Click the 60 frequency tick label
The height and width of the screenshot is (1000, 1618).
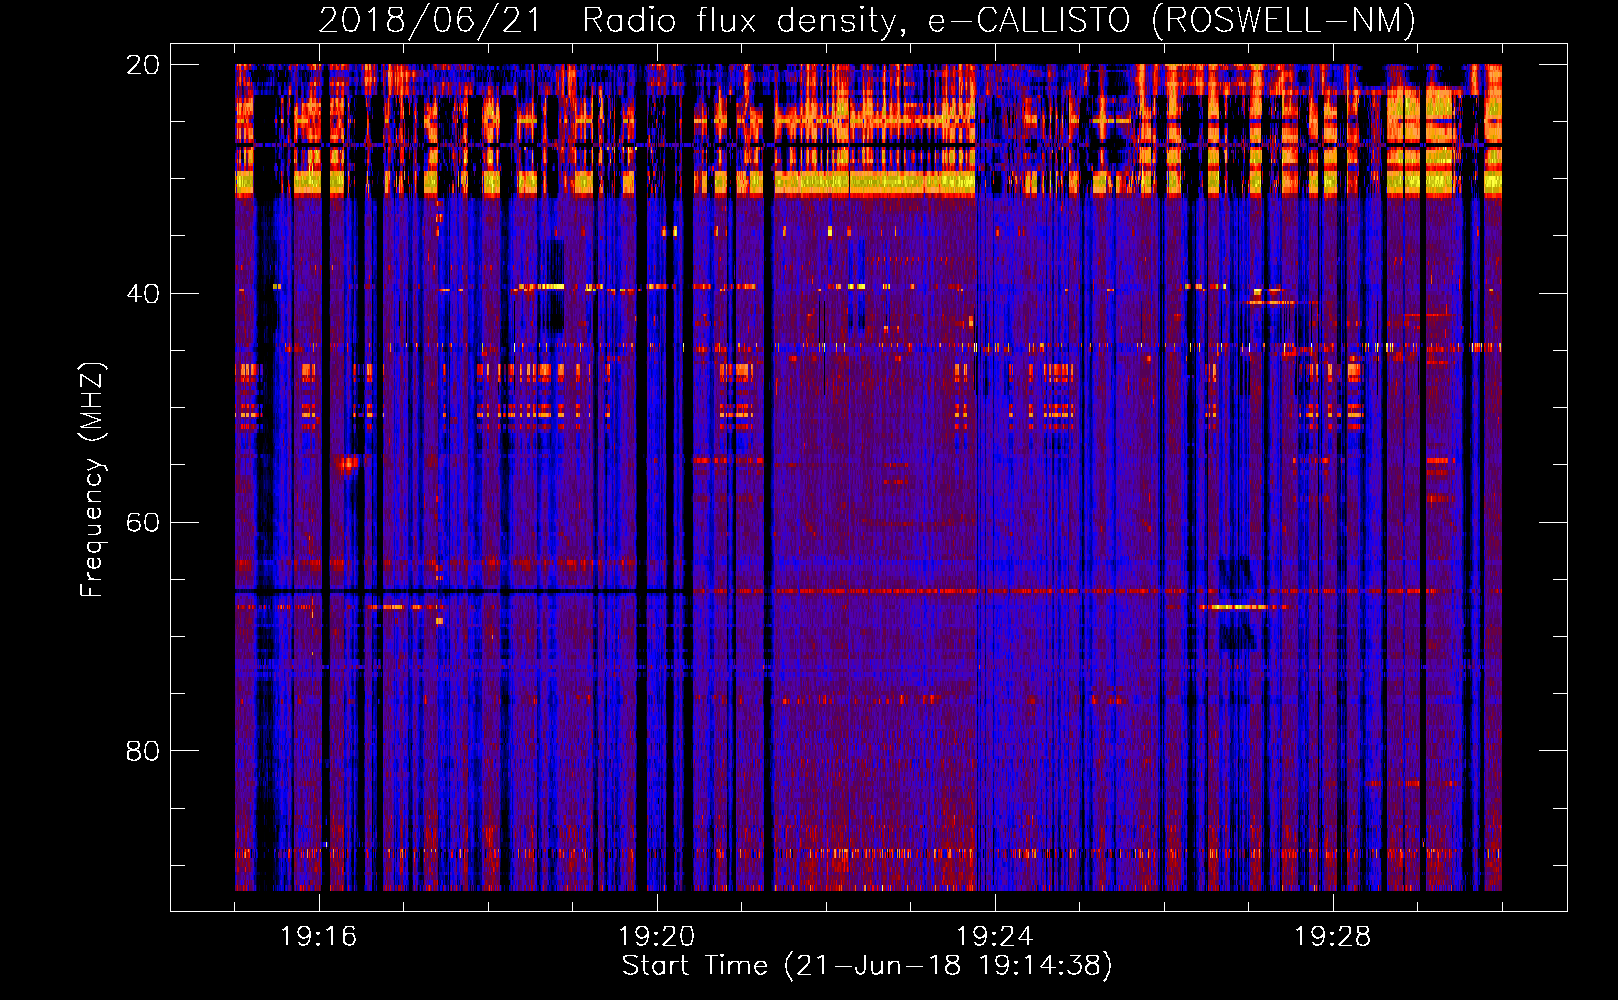tap(143, 522)
